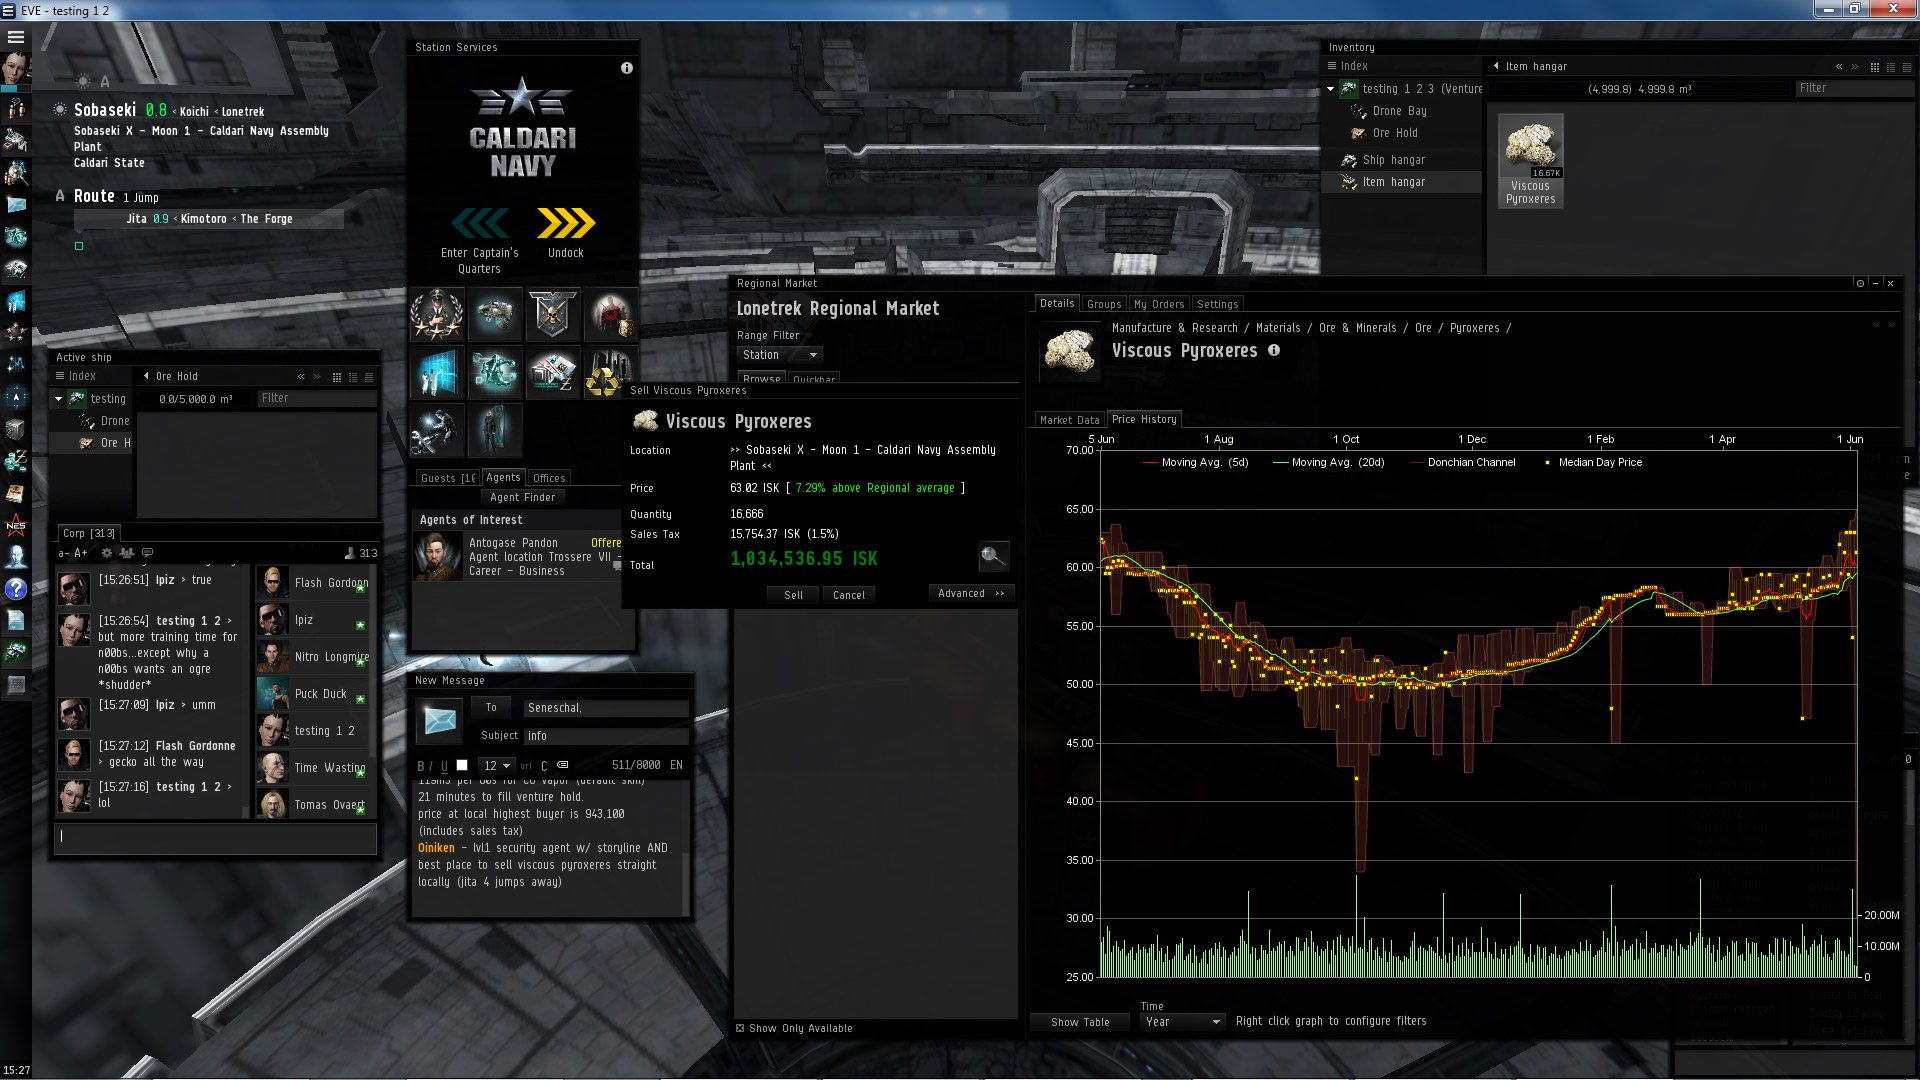
Task: Switch to the Market Data tab
Action: click(1069, 420)
